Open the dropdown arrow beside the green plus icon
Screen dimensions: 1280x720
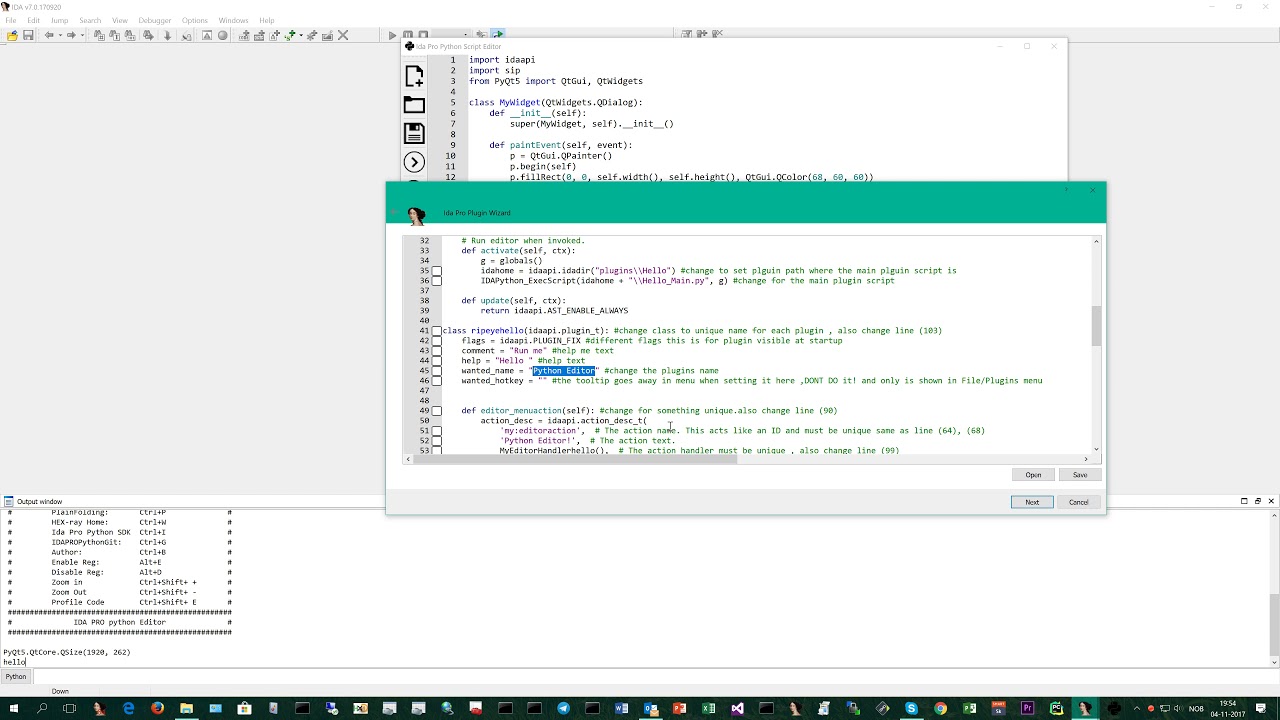300,35
